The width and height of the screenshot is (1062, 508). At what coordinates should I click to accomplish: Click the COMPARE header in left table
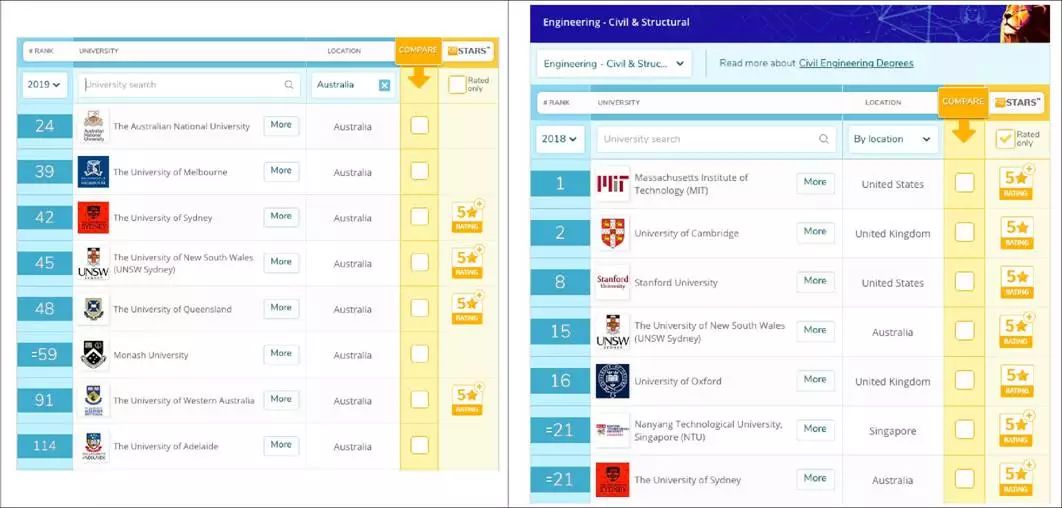pyautogui.click(x=419, y=51)
